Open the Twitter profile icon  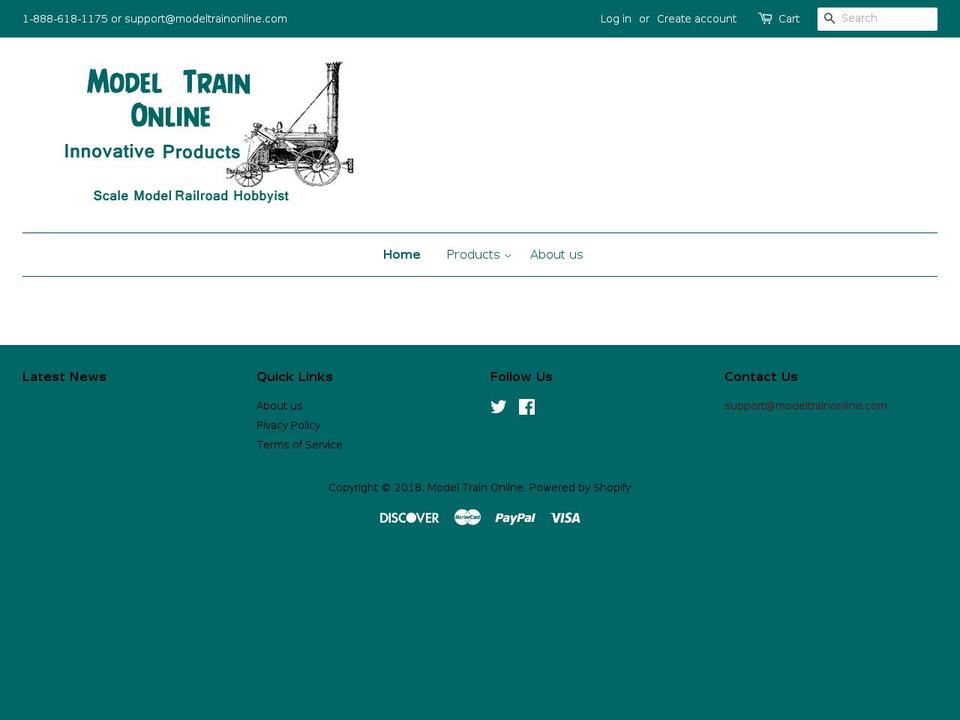pyautogui.click(x=498, y=407)
